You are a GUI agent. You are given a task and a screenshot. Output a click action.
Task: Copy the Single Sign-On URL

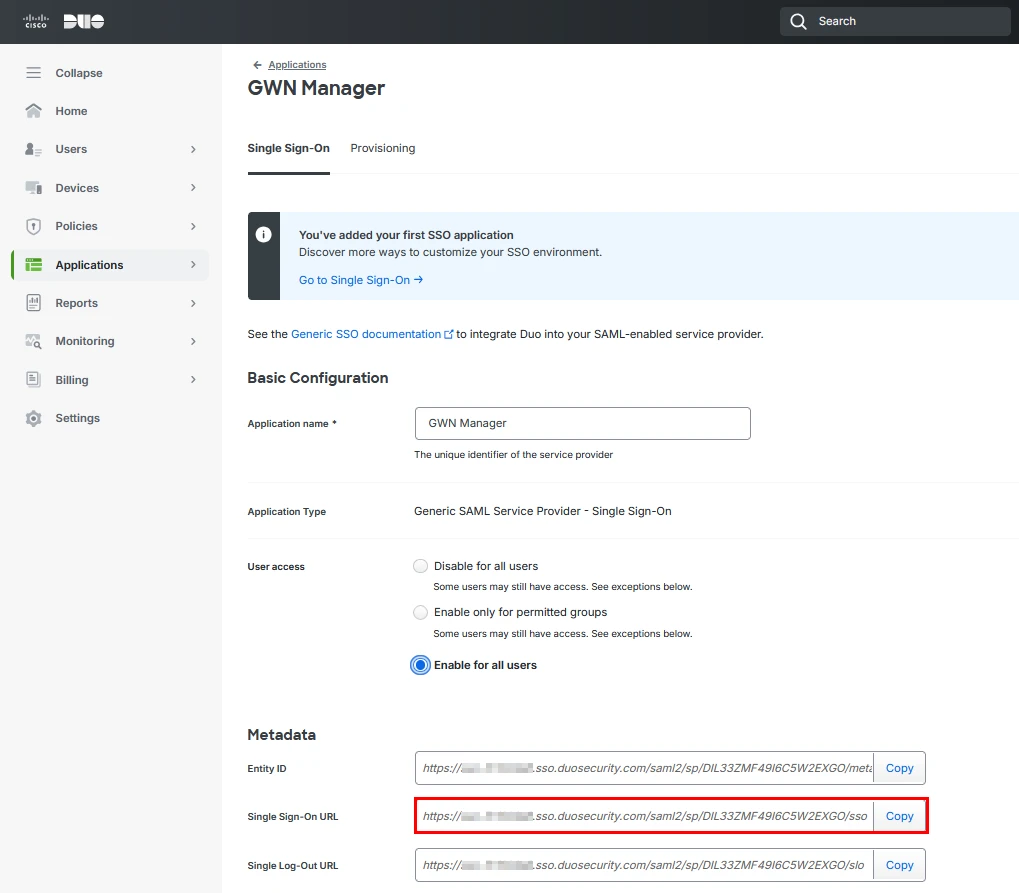click(899, 816)
